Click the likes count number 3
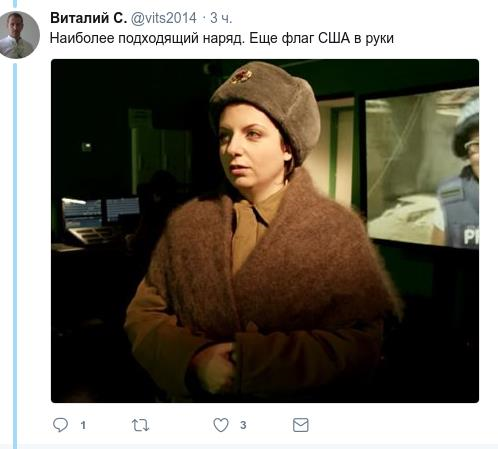Screen dimensions: 498x449 (x=243, y=425)
